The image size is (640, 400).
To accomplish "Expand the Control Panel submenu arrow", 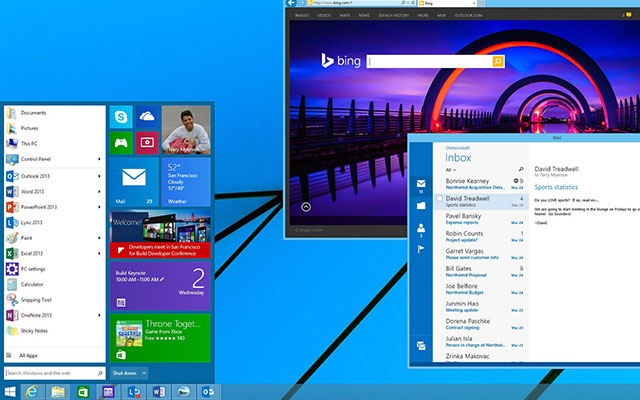I will point(101,159).
